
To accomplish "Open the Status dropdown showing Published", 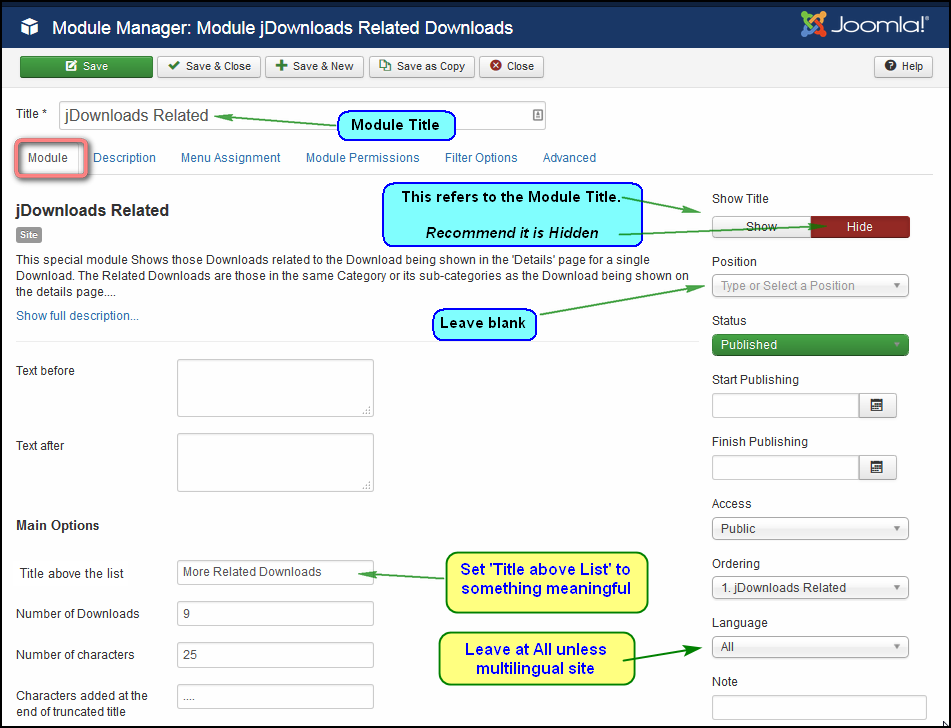I will coord(810,345).
